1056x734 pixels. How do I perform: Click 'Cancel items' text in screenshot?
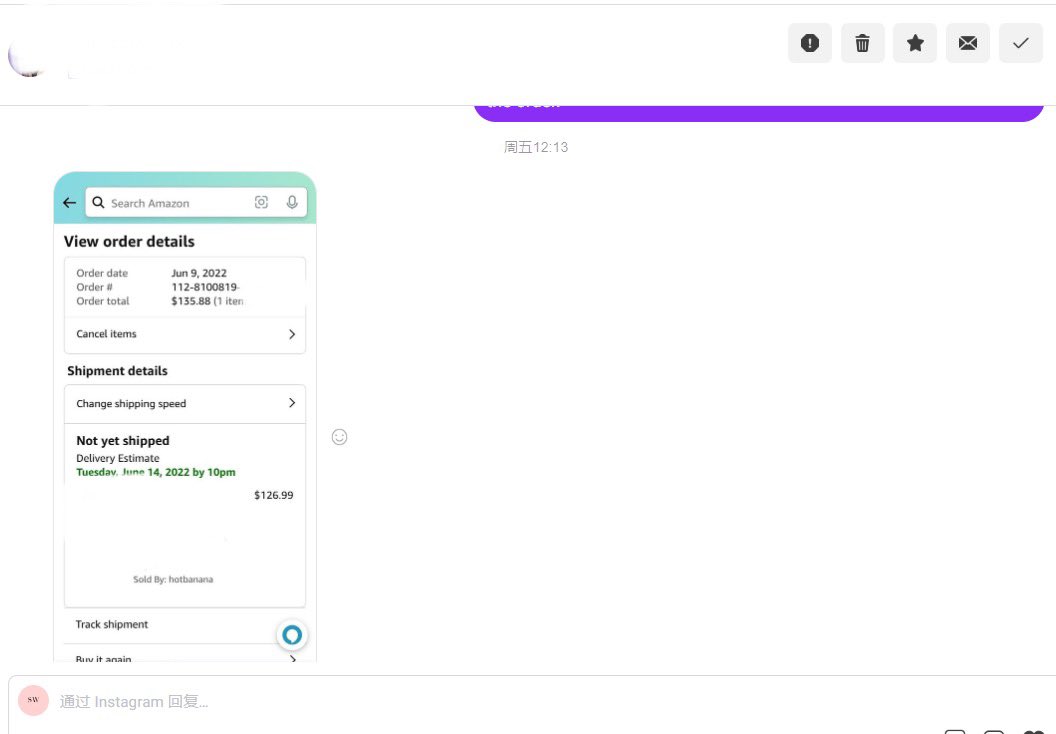click(106, 334)
